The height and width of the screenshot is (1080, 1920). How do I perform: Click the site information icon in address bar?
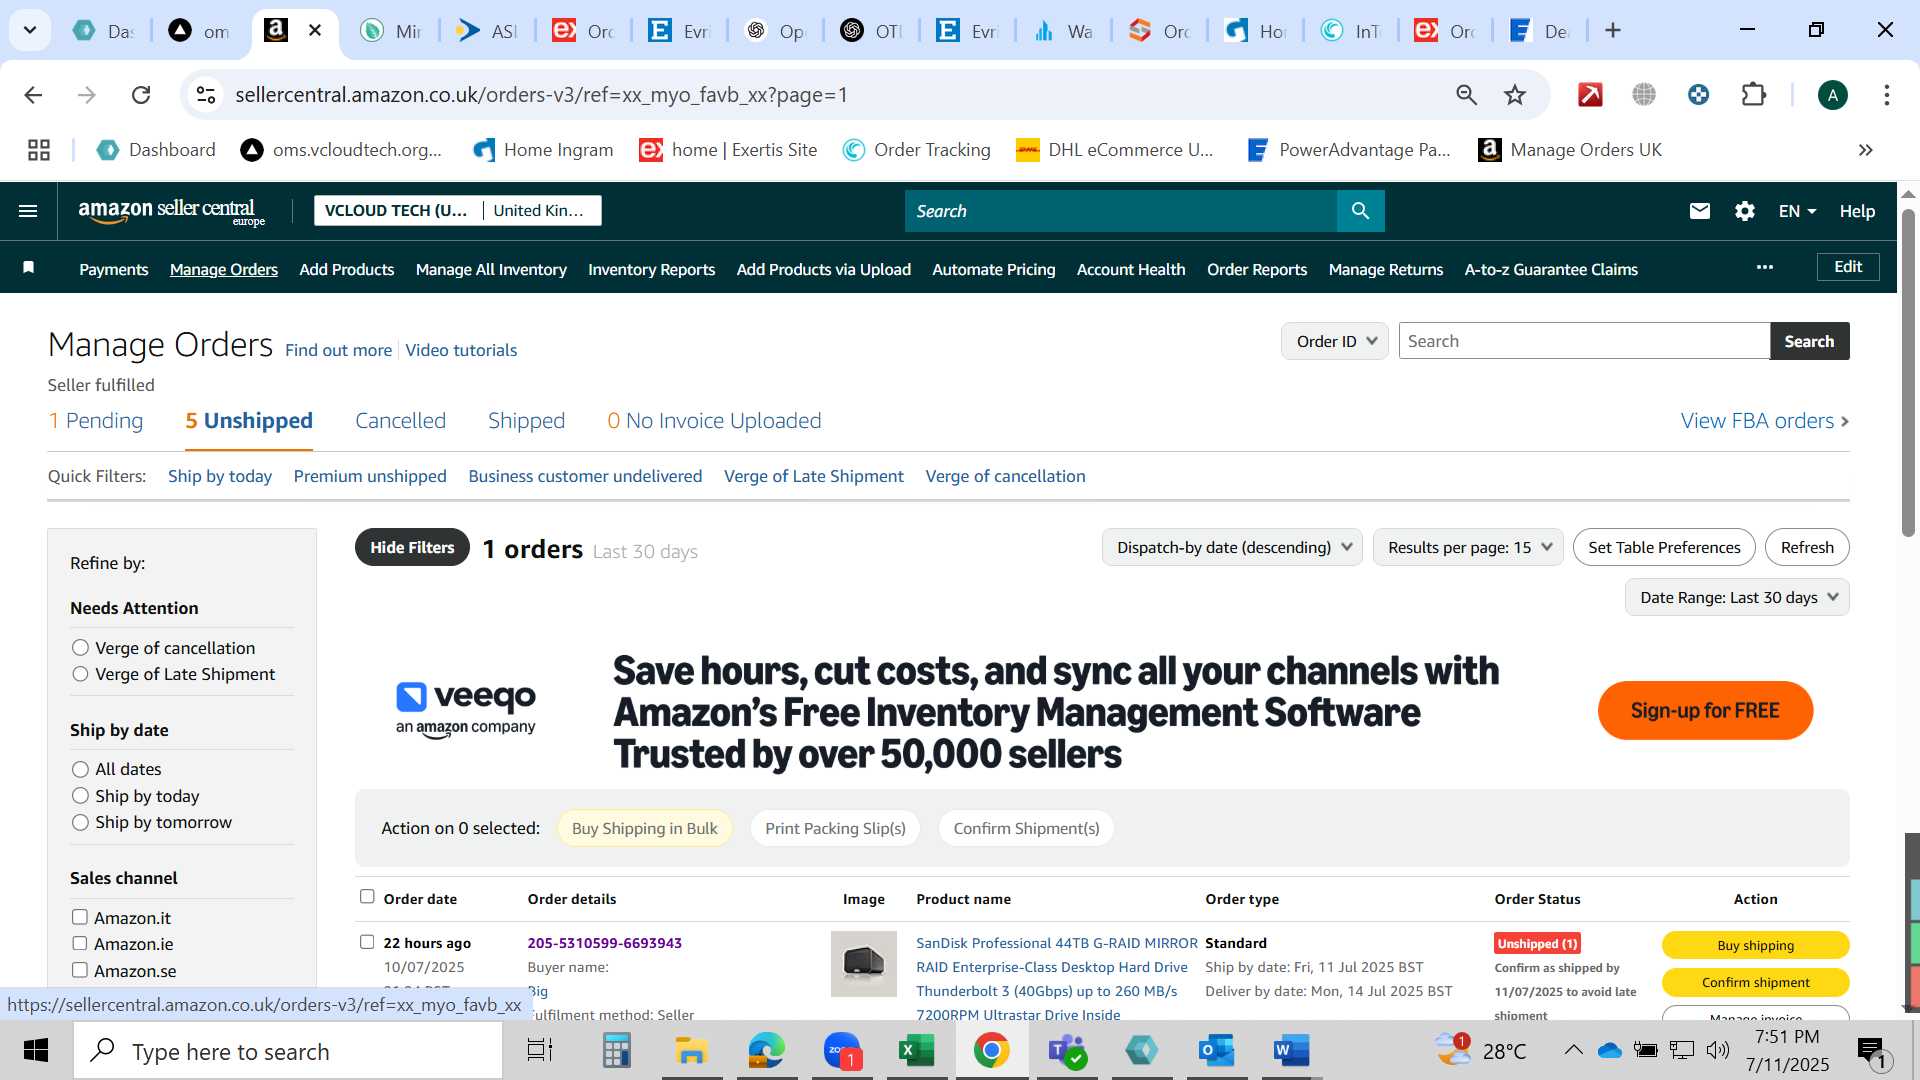tap(206, 95)
